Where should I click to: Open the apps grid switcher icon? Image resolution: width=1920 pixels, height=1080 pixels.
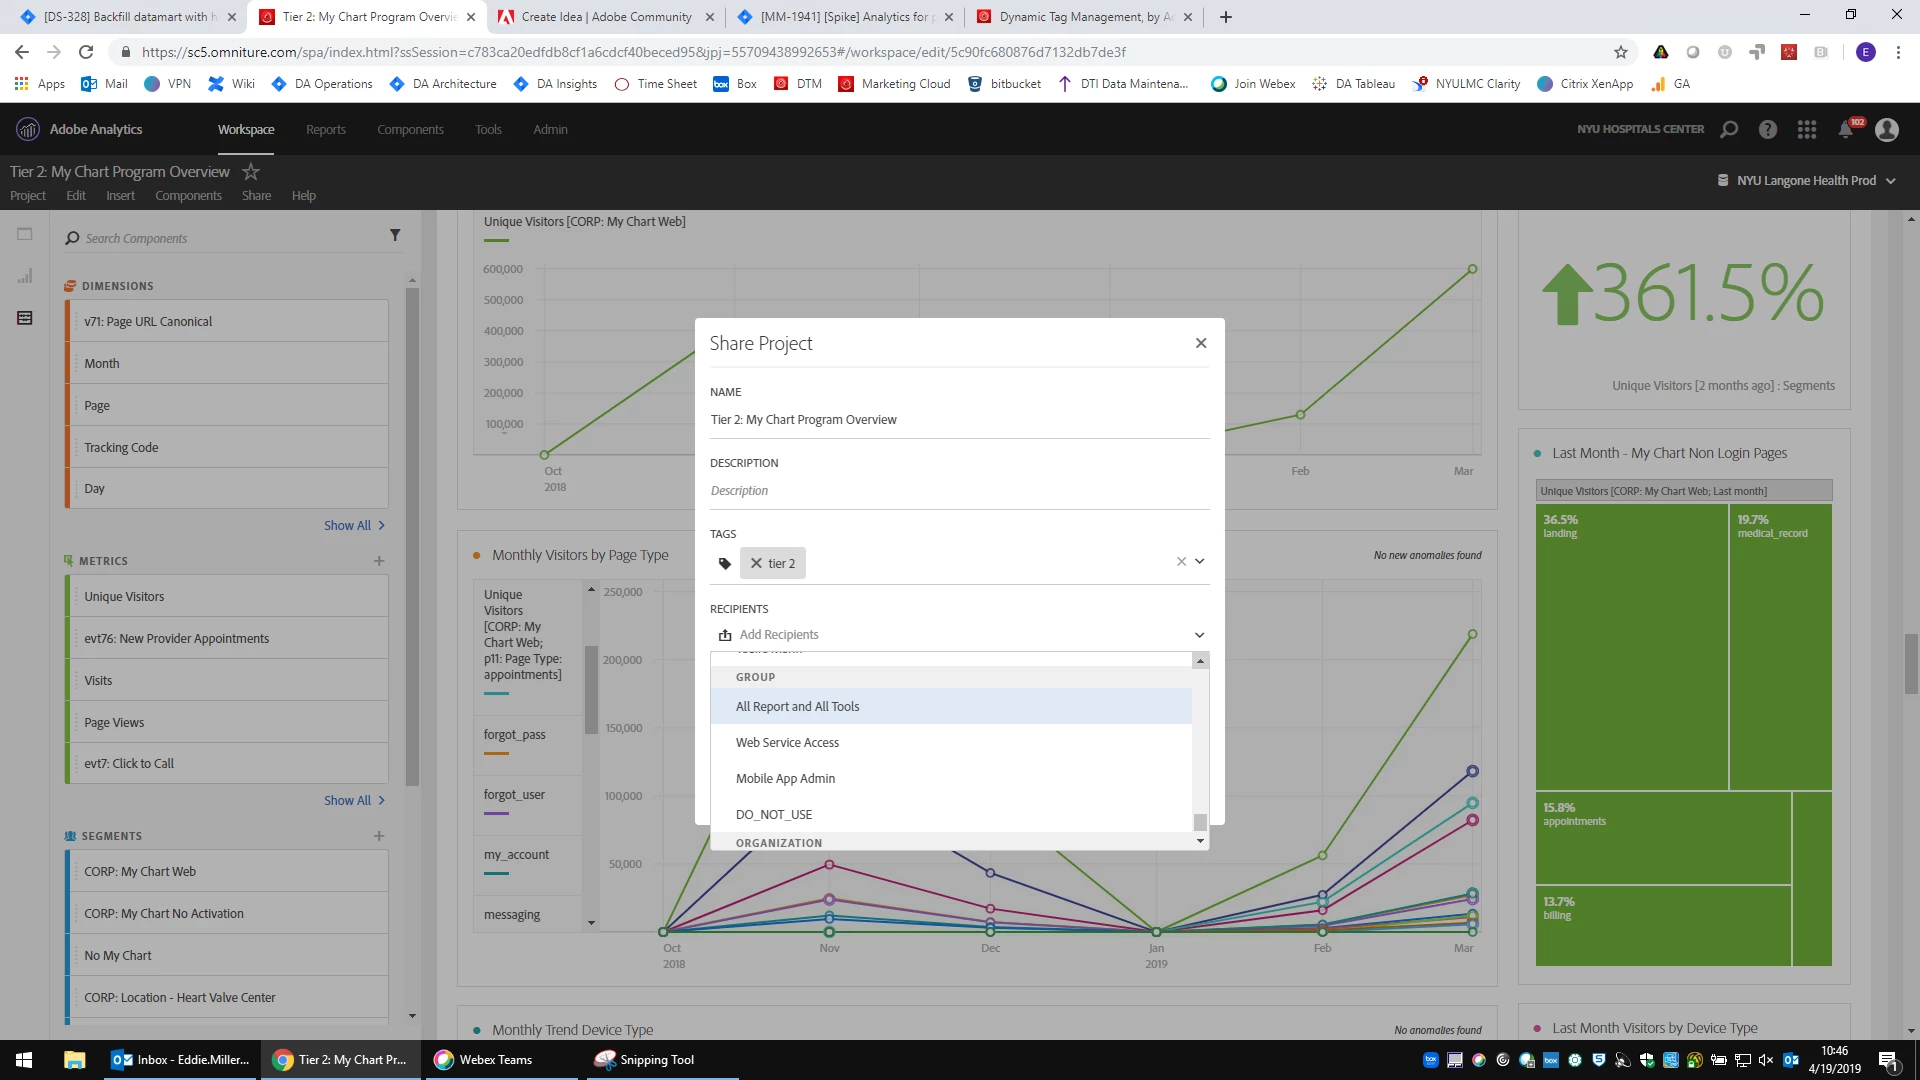coord(1806,130)
